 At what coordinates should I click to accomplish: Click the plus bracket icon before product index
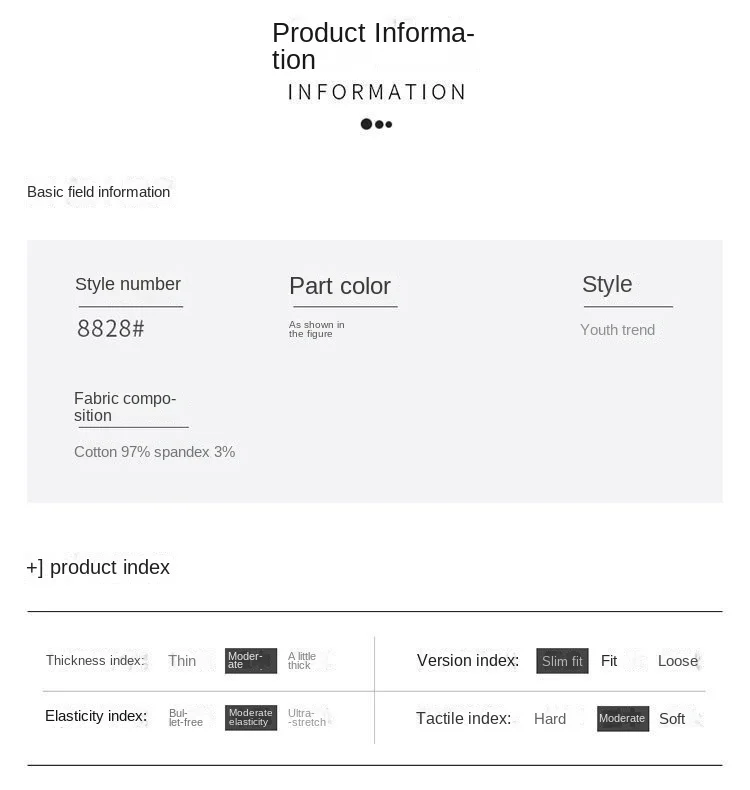(35, 568)
